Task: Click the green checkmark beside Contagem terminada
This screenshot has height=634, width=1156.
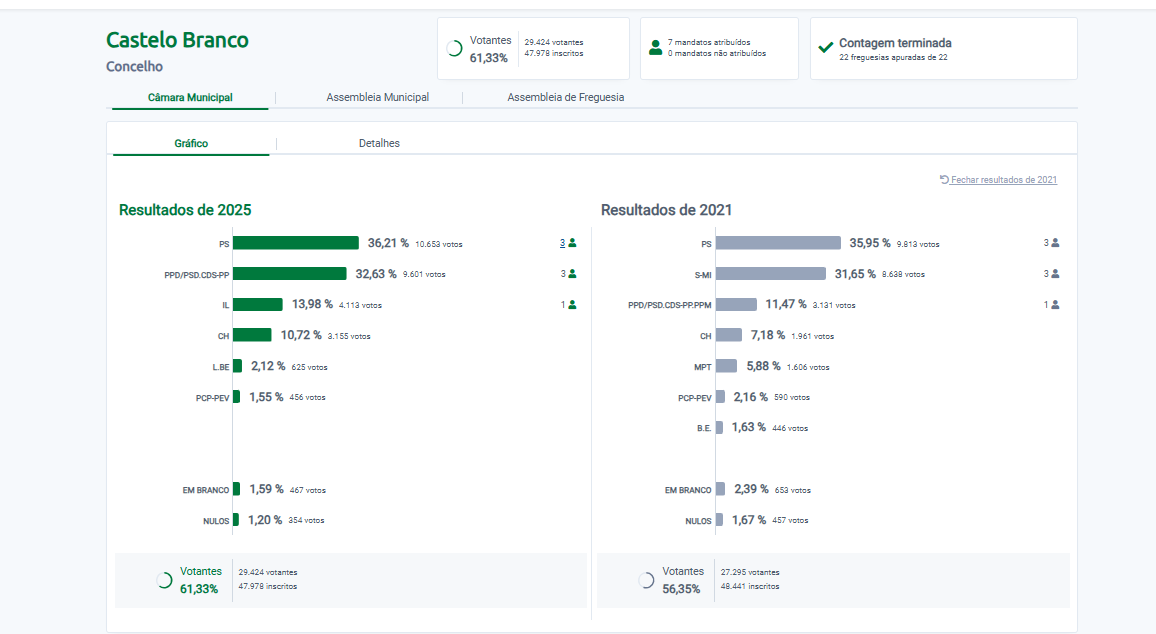Action: (825, 47)
